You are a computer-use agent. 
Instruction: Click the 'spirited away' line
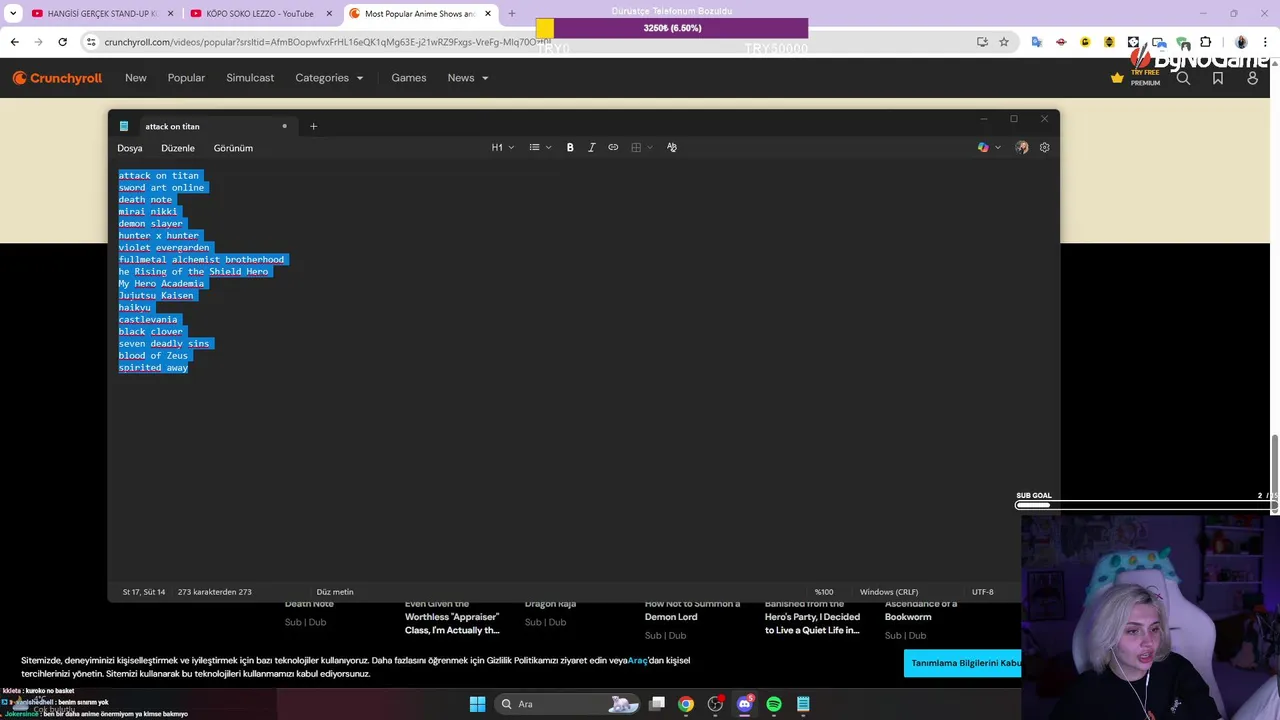pos(153,367)
